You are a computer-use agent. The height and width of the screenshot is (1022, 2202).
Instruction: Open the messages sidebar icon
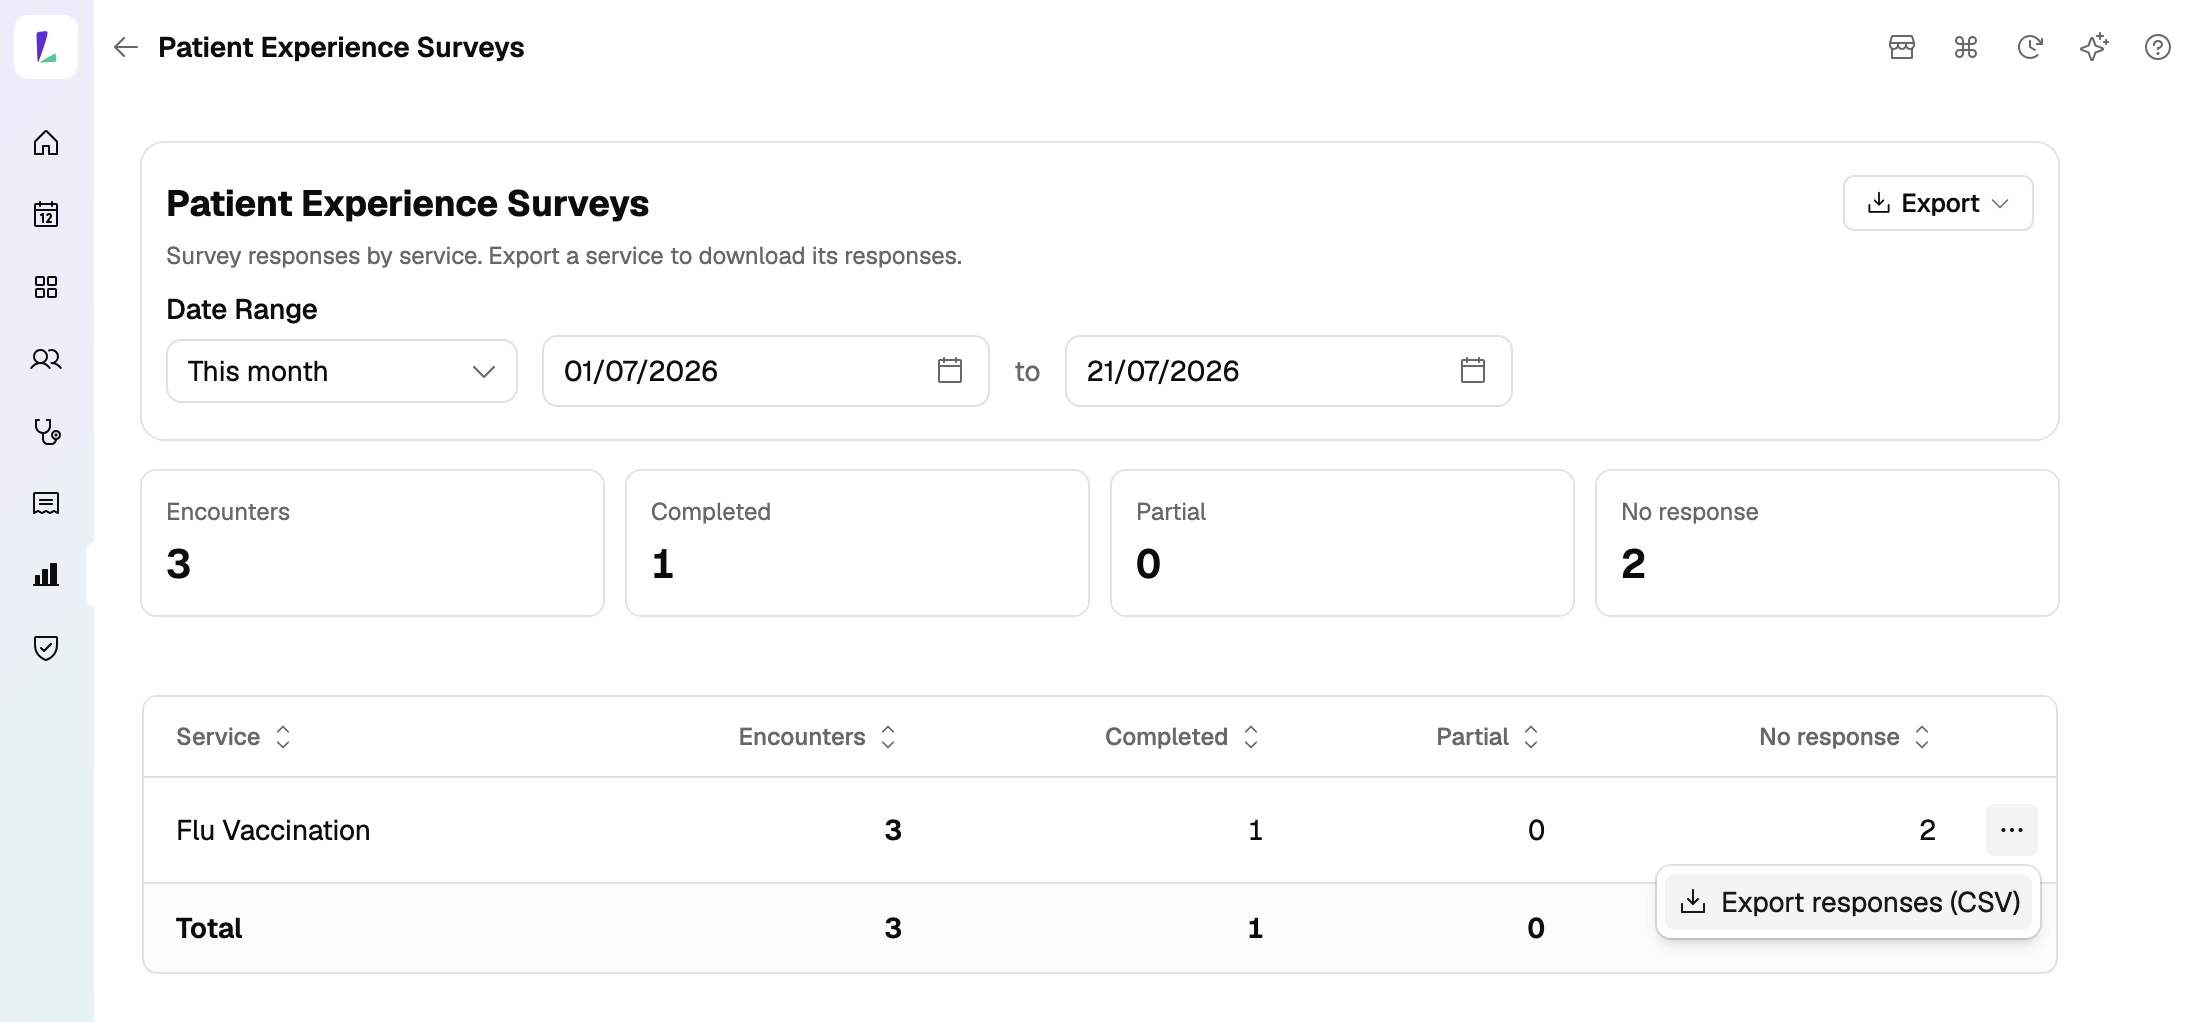point(46,503)
